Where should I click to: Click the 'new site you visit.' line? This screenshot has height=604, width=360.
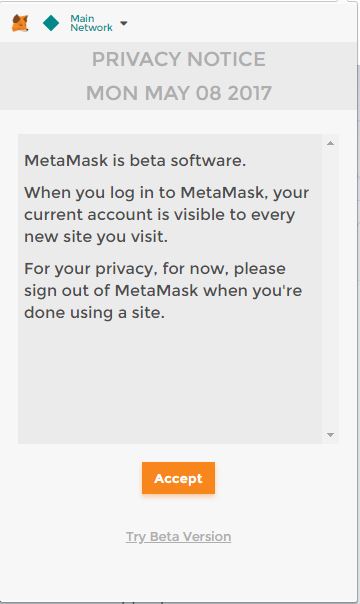pyautogui.click(x=96, y=237)
